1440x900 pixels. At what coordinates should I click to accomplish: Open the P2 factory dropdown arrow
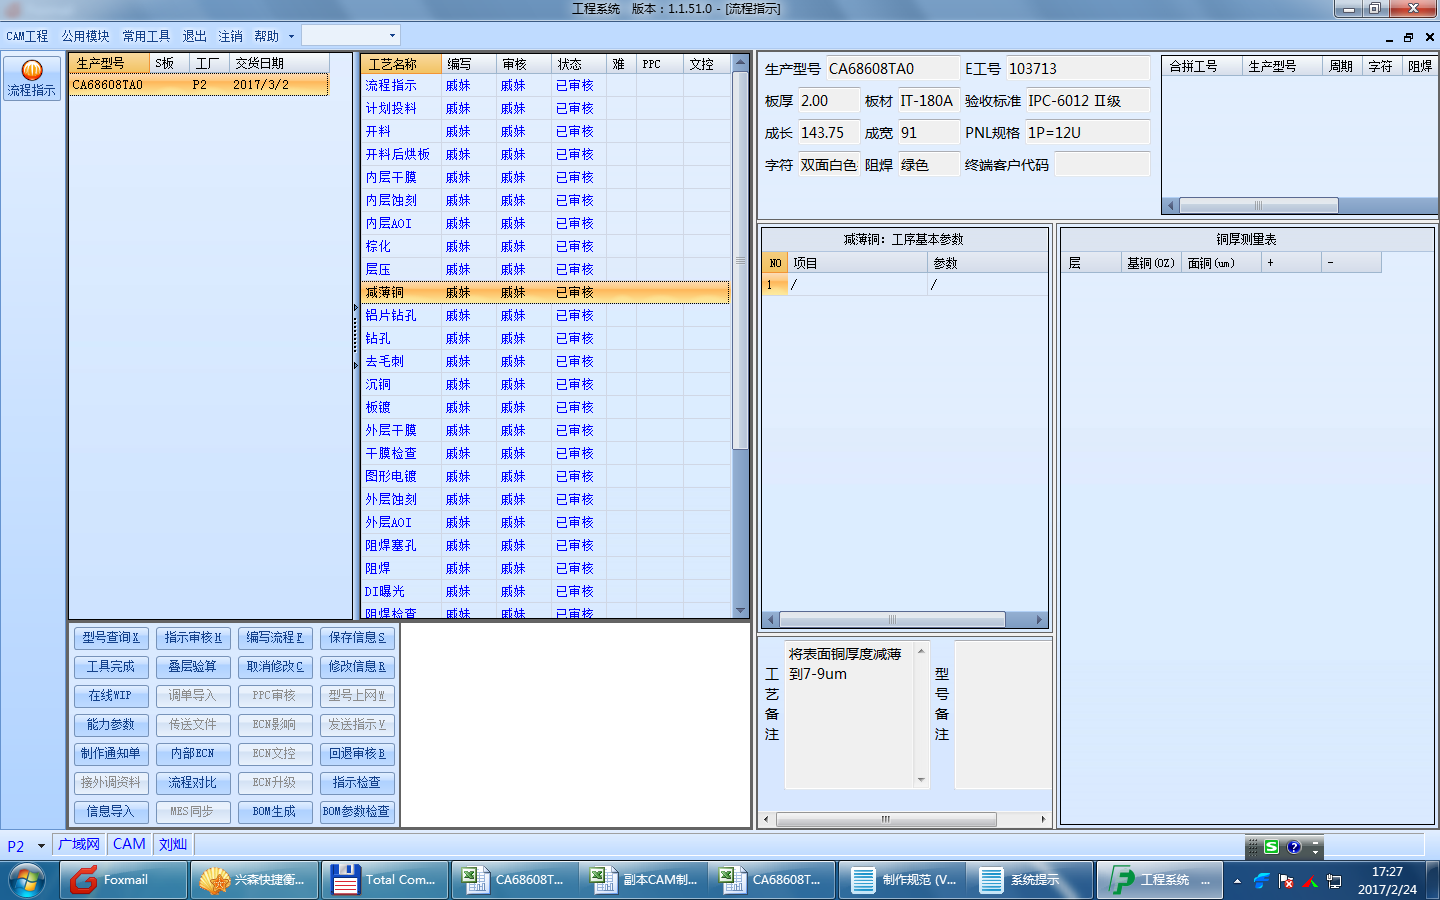(41, 846)
